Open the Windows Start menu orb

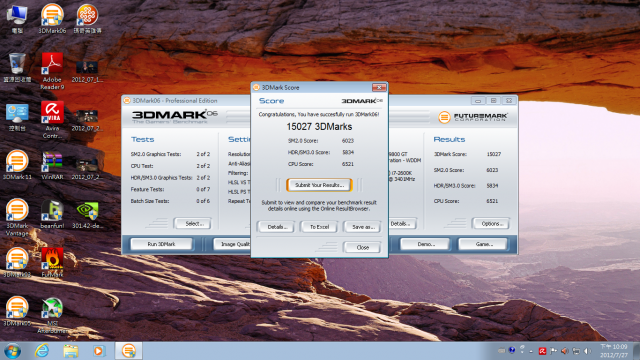(x=13, y=351)
